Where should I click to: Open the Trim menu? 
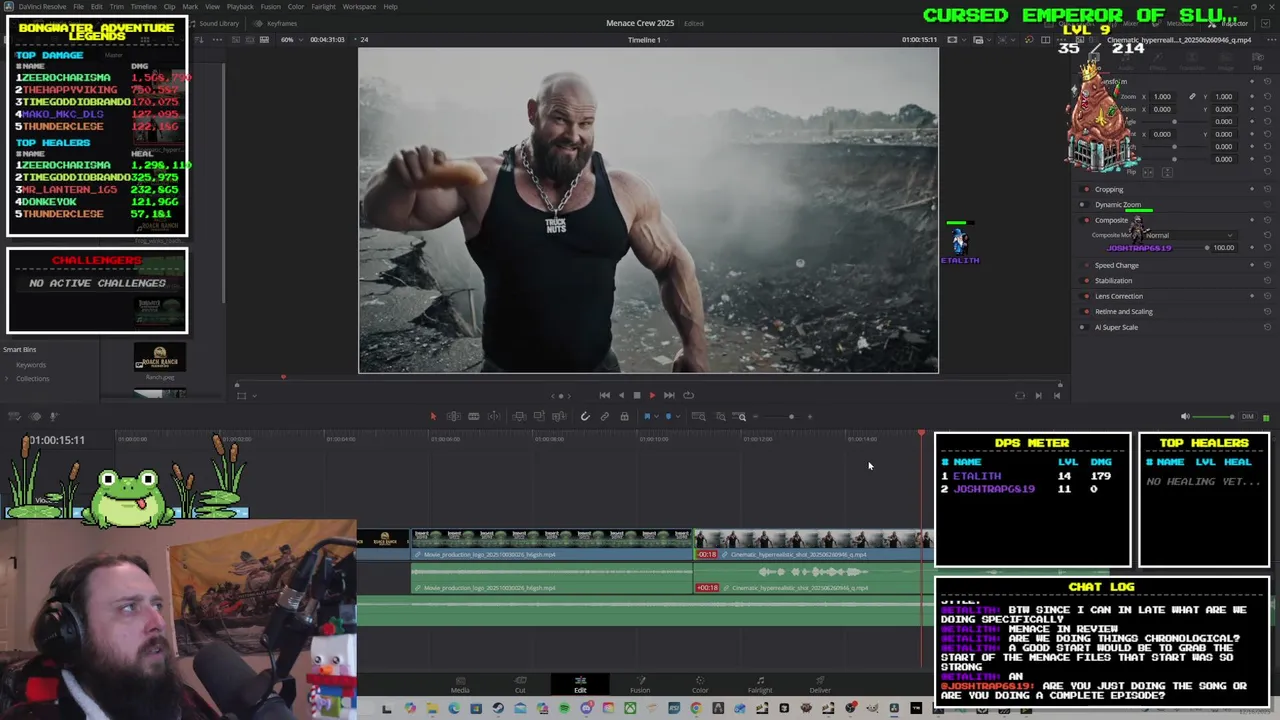(117, 7)
